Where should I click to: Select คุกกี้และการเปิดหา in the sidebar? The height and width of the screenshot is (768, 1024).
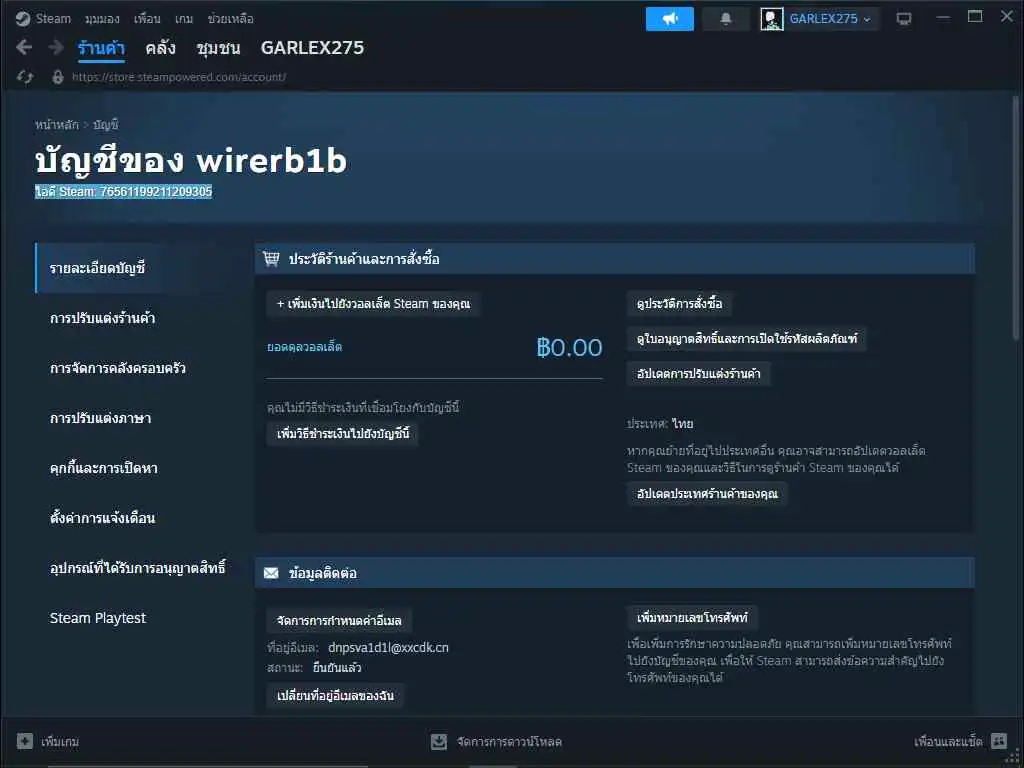pos(103,468)
